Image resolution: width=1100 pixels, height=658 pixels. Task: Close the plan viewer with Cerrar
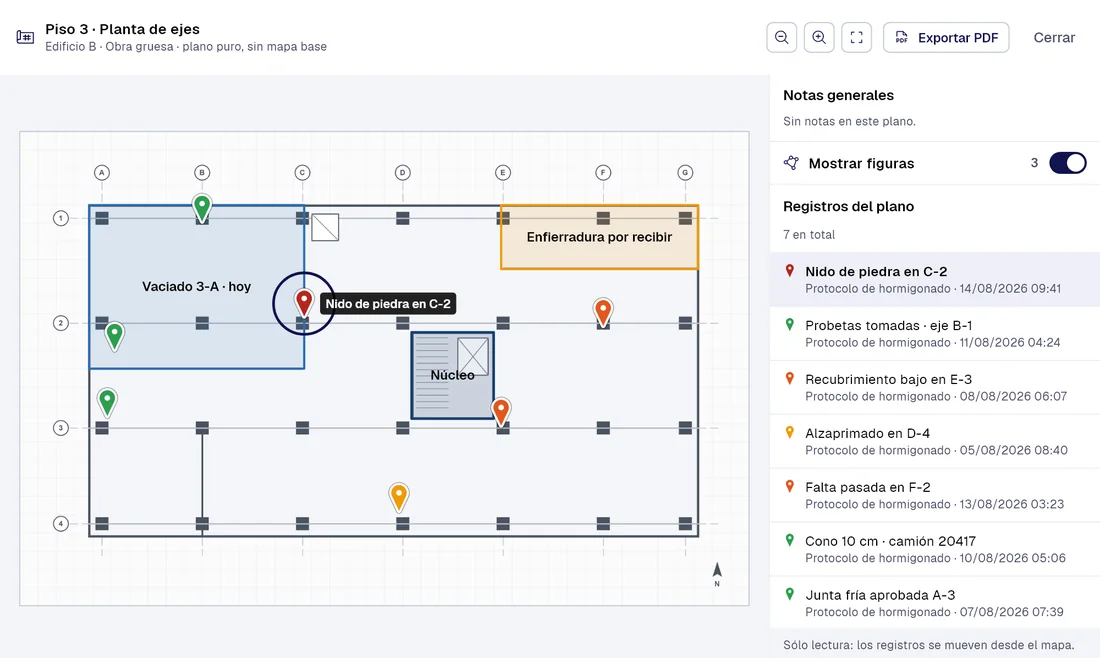pyautogui.click(x=1054, y=37)
